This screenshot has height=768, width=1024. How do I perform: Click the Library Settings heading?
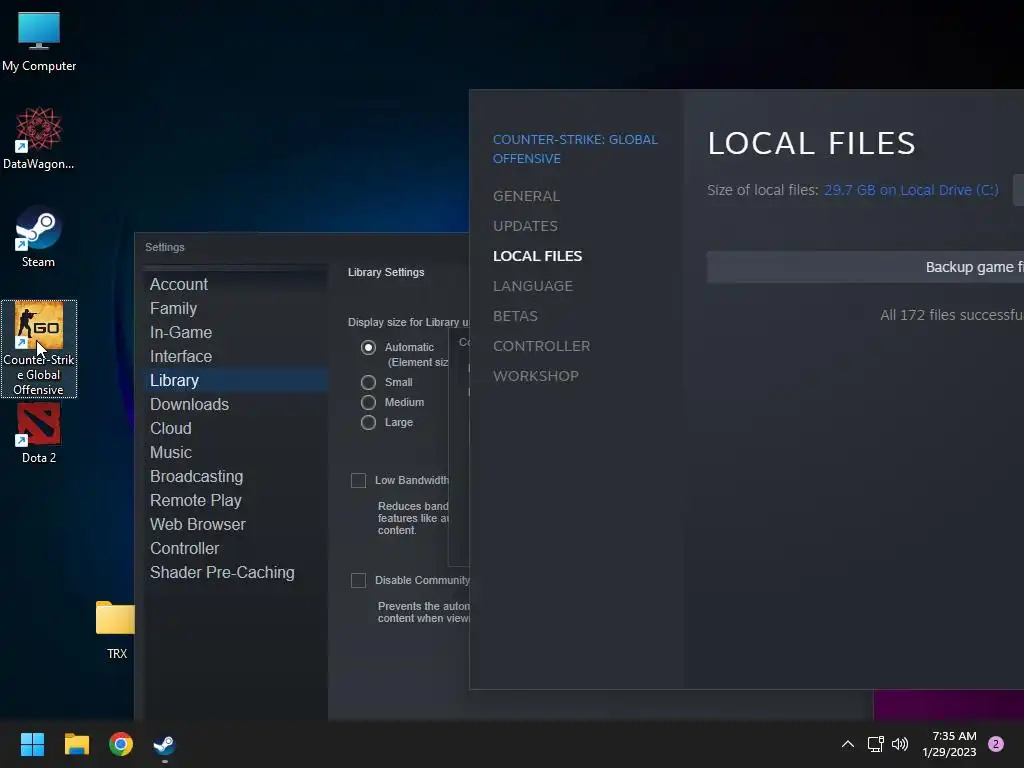click(386, 272)
